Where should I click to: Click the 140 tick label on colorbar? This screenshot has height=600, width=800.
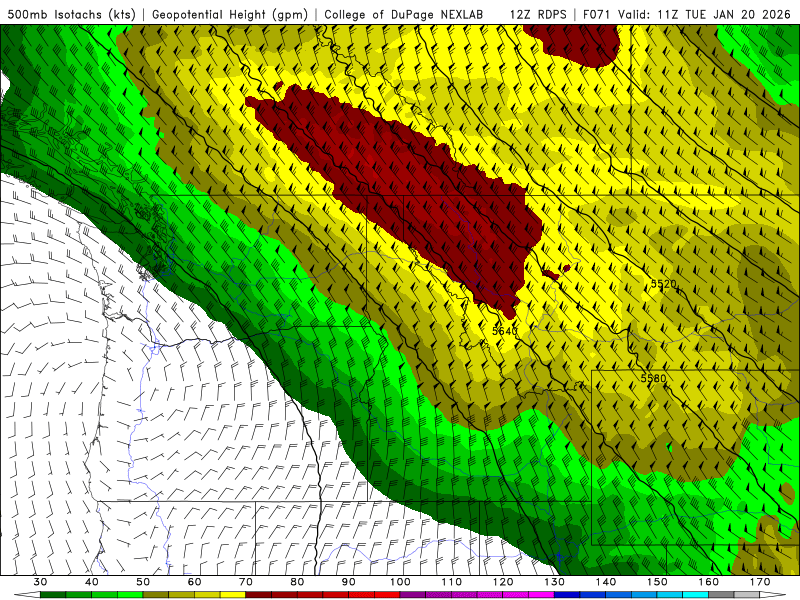click(606, 582)
